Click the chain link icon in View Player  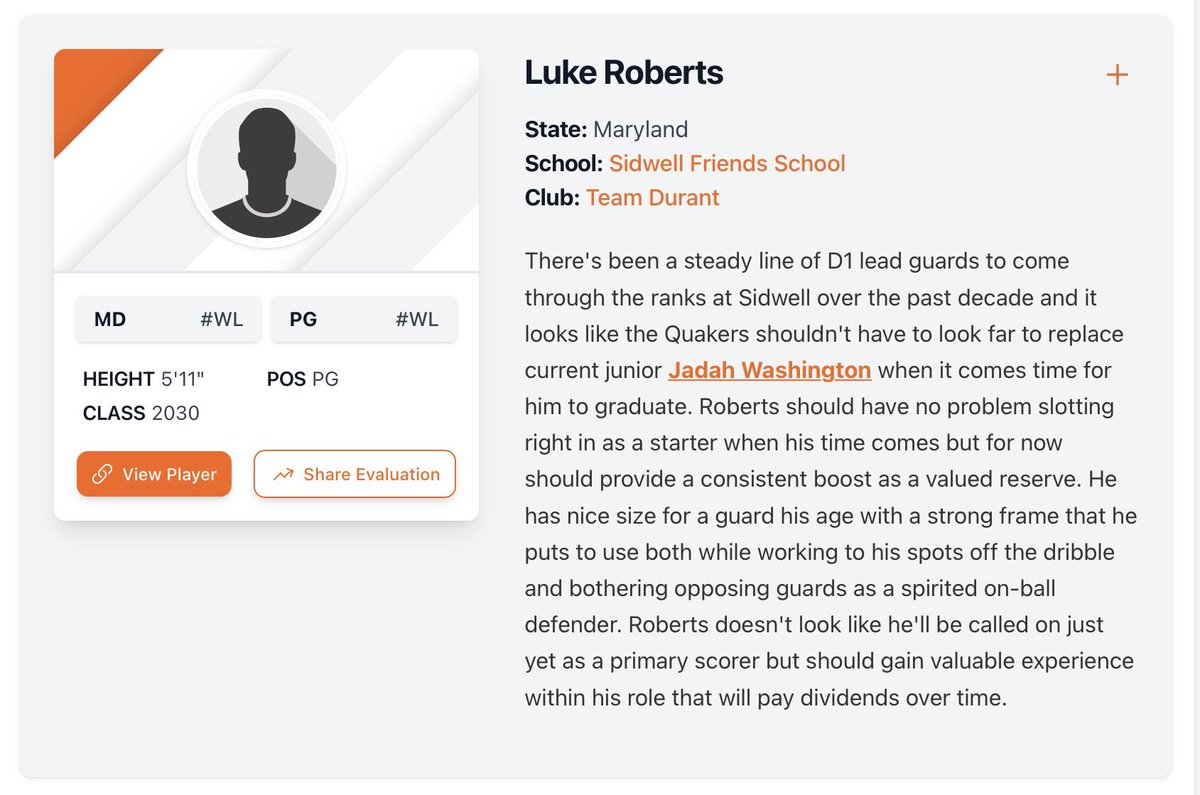click(x=101, y=474)
